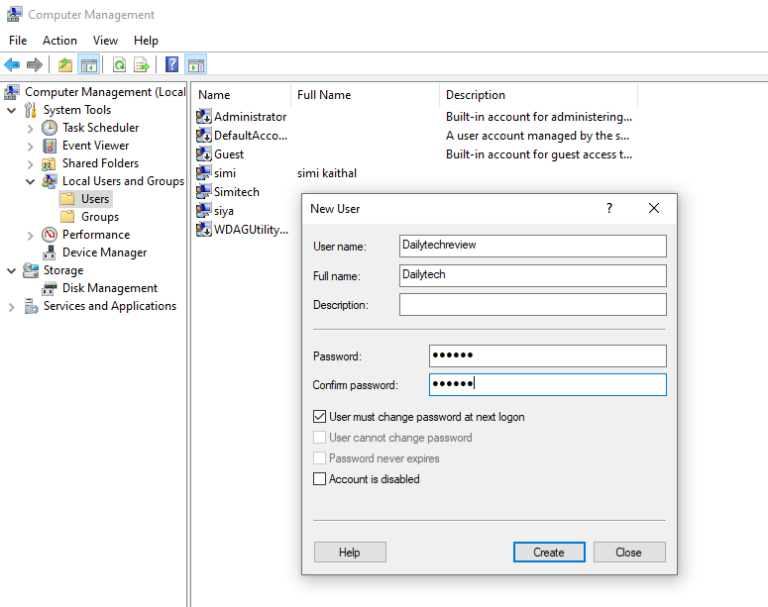Image resolution: width=768 pixels, height=607 pixels.
Task: Open the View menu
Action: 105,41
